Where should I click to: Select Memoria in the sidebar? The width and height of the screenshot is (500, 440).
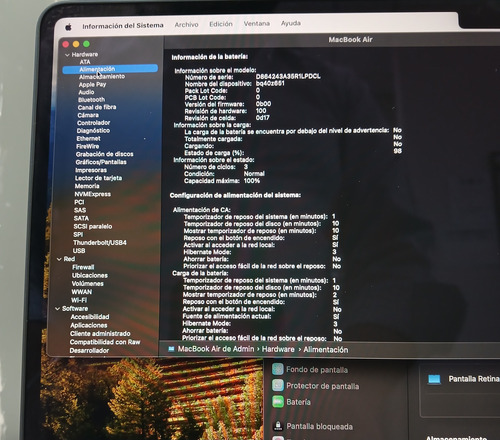tap(87, 186)
